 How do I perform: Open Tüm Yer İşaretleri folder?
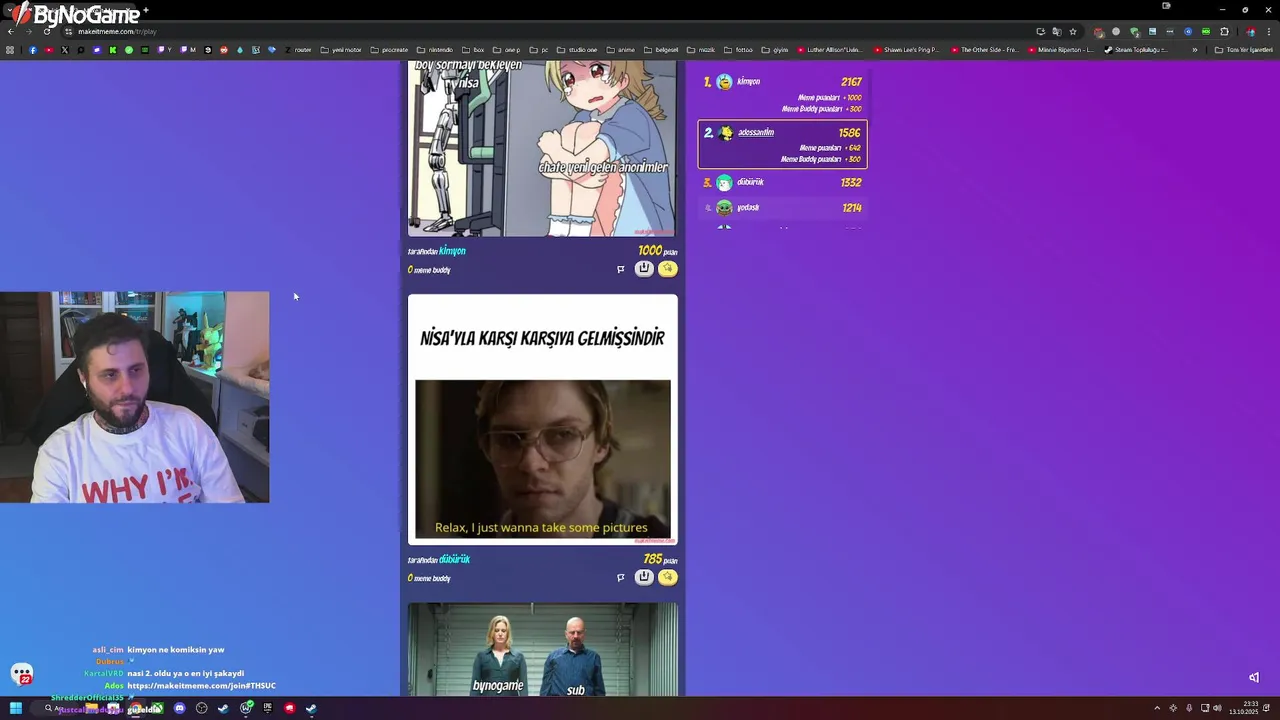1243,50
